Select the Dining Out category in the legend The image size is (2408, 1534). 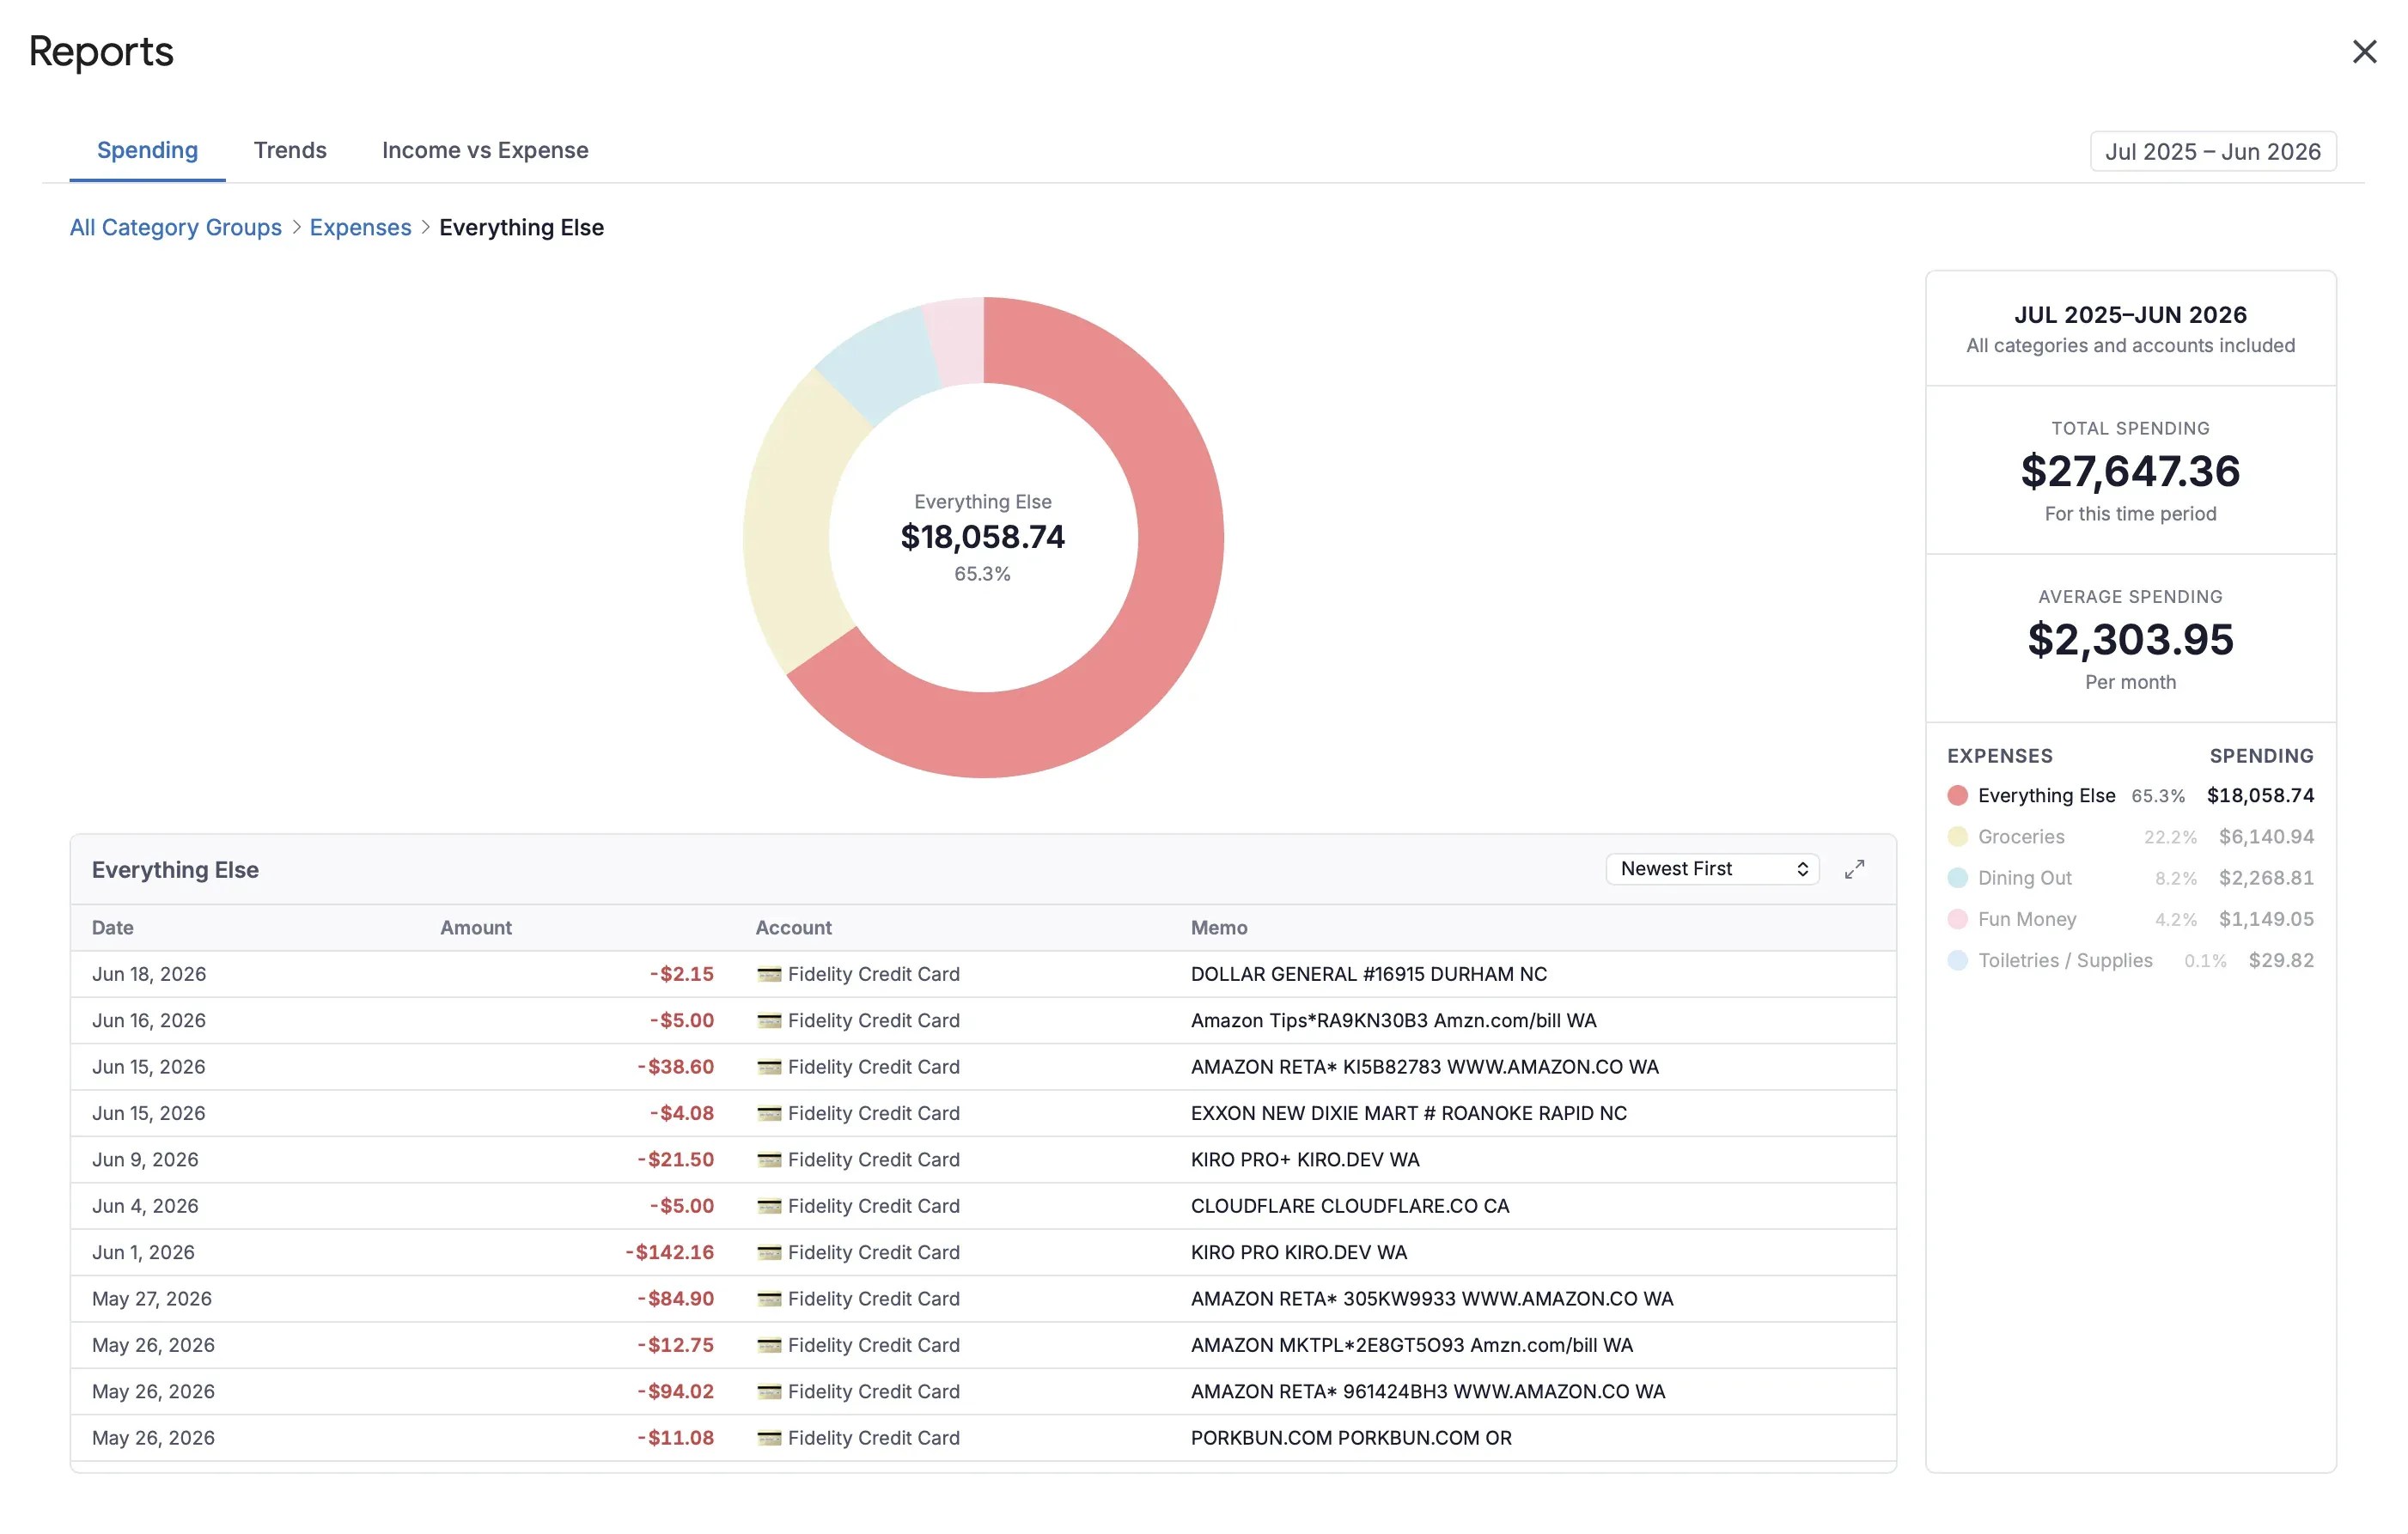[2130, 877]
